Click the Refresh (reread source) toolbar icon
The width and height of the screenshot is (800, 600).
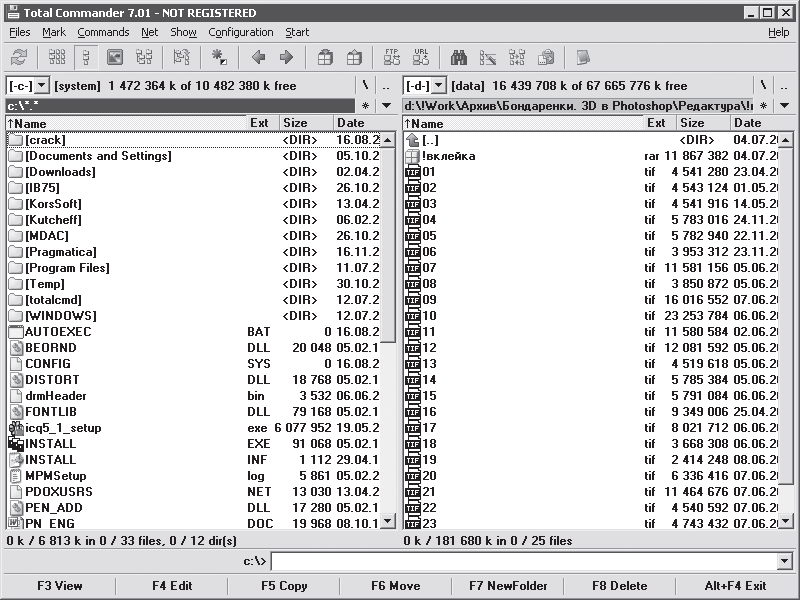[19, 58]
